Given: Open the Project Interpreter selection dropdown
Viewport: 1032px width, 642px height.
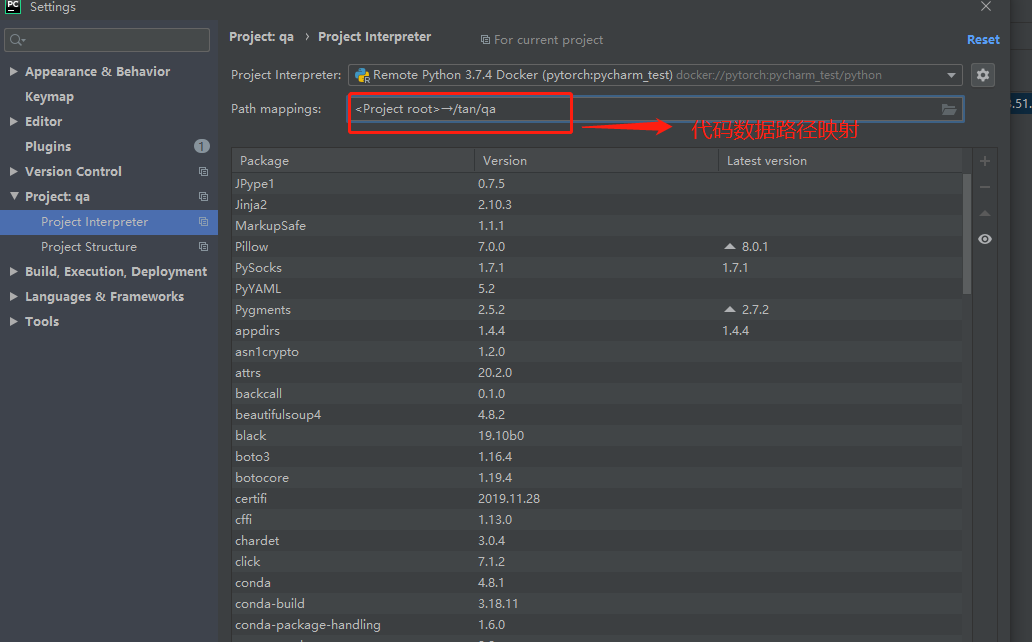Looking at the screenshot, I should click(x=953, y=75).
